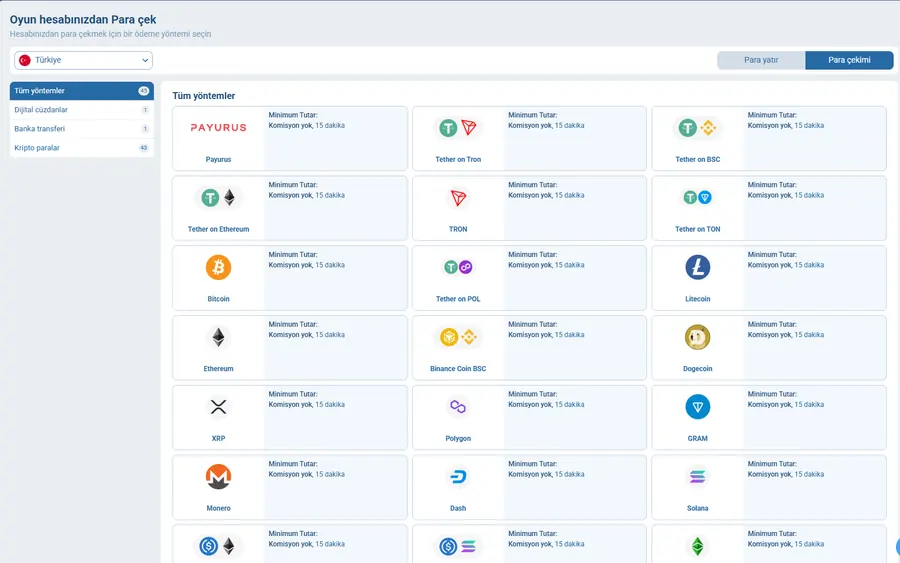Pick the Tether on BSC icon
The height and width of the screenshot is (563, 900).
tap(697, 127)
